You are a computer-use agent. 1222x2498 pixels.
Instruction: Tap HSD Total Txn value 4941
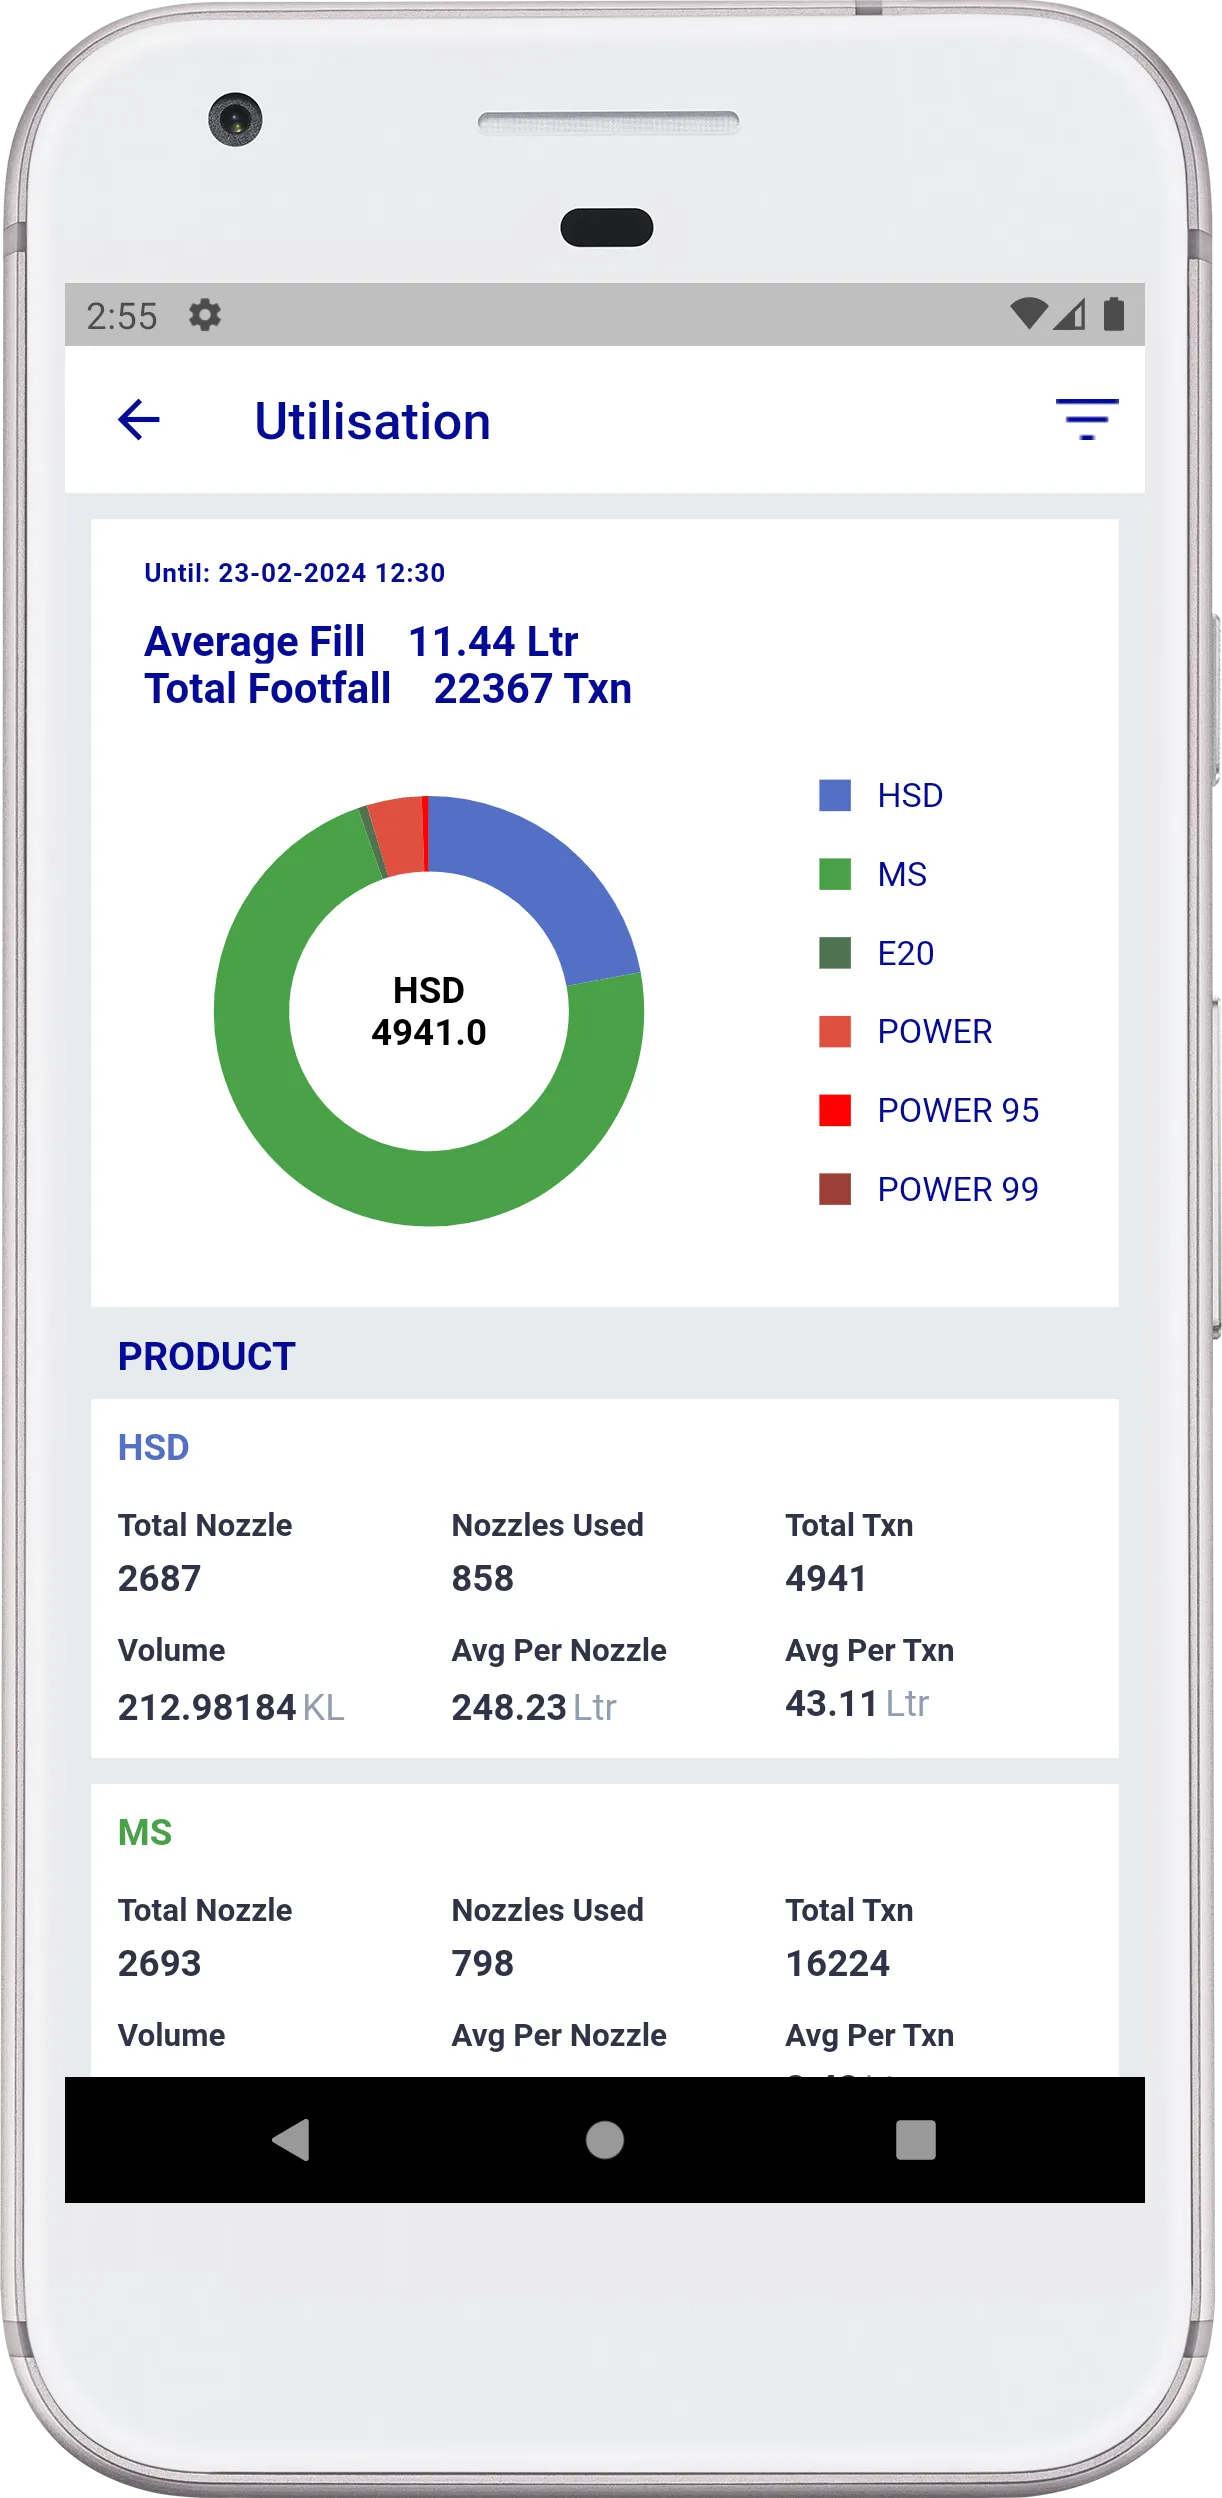point(826,1578)
